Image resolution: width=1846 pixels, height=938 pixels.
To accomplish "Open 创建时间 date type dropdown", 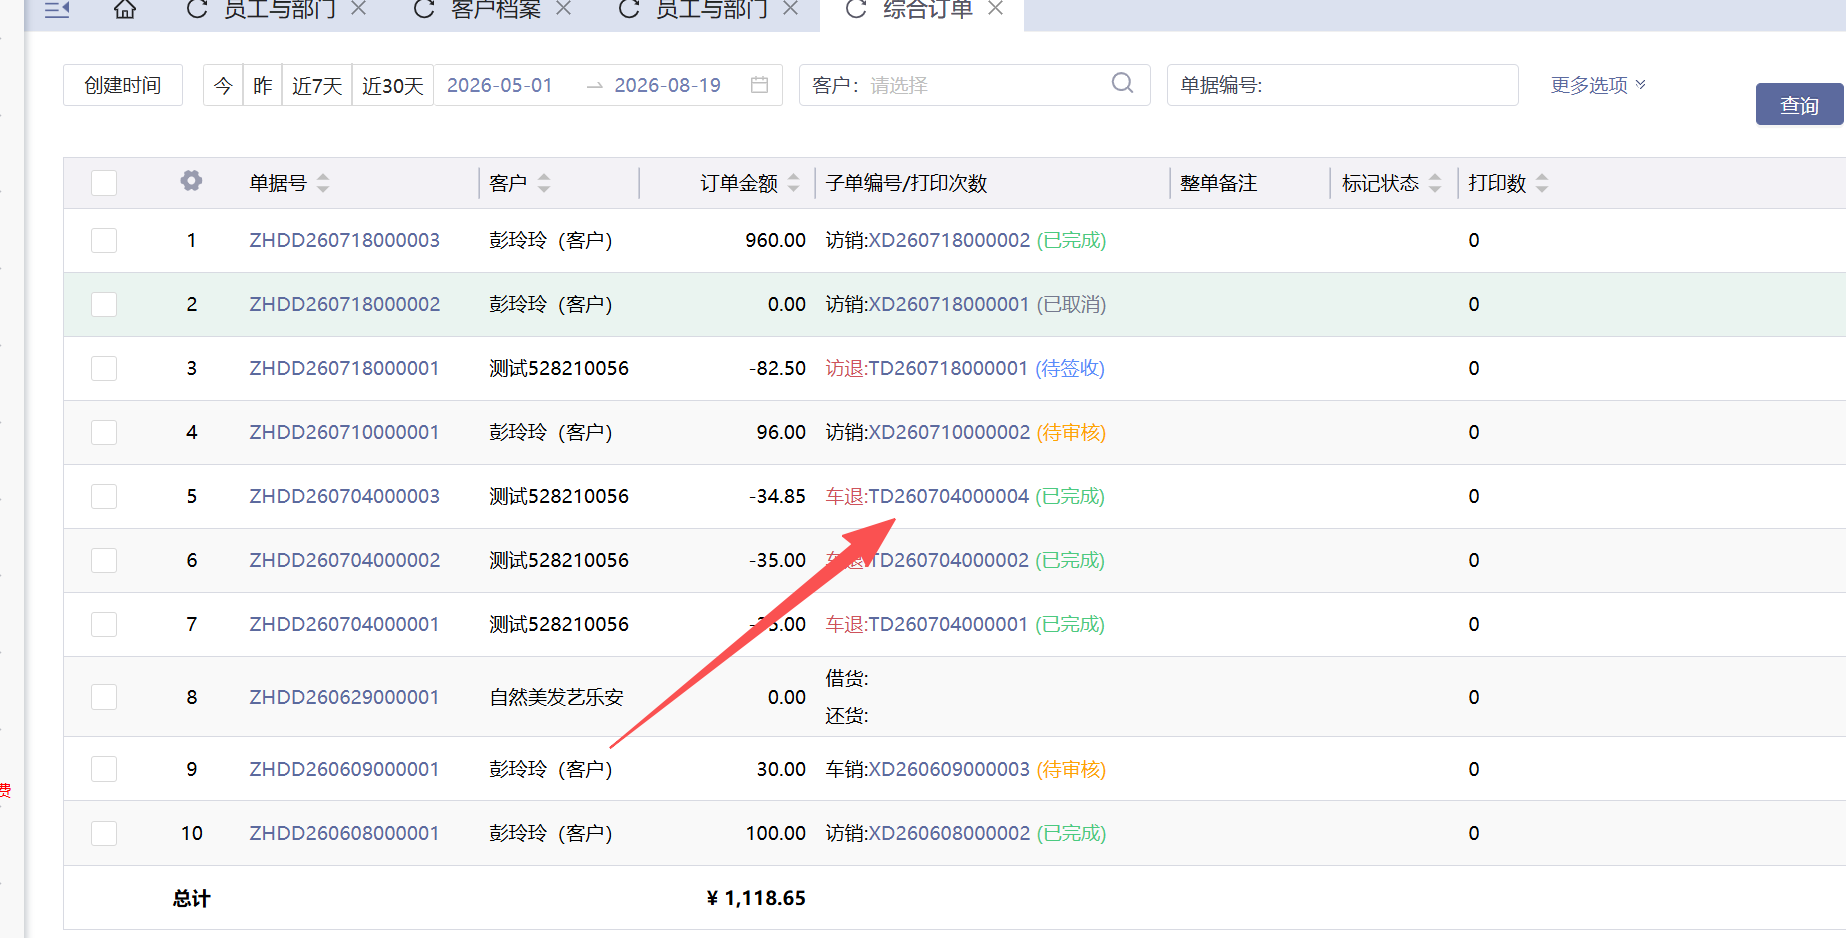I will click(x=123, y=85).
